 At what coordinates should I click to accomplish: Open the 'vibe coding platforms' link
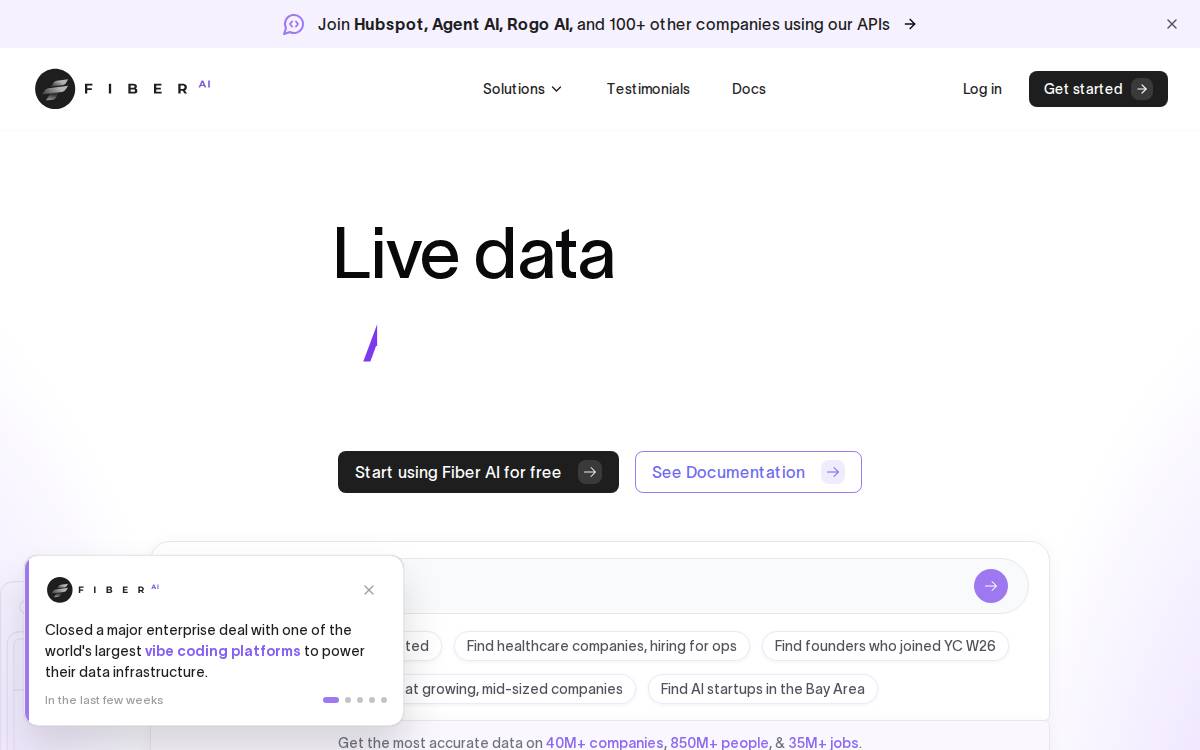223,651
